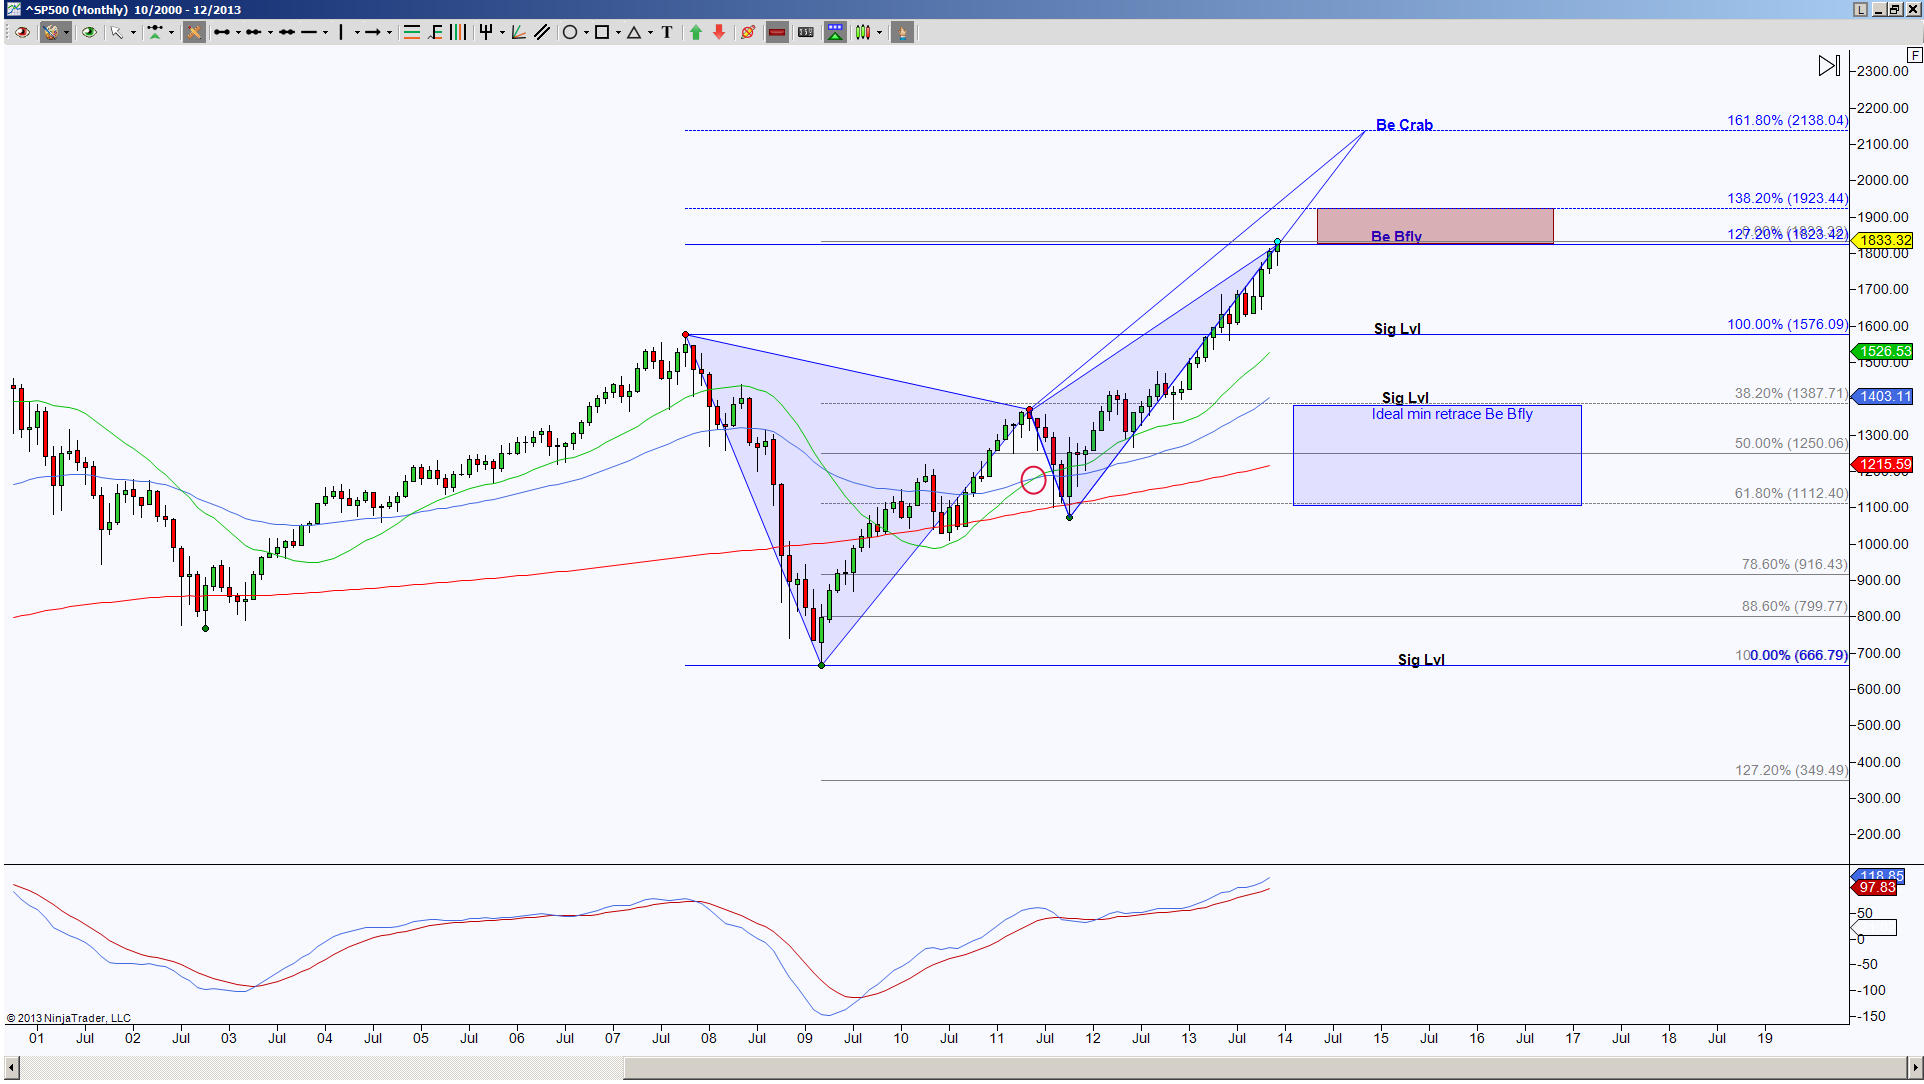This screenshot has height=1084, width=1924.
Task: Select line tool with two end dots
Action: pos(222,32)
